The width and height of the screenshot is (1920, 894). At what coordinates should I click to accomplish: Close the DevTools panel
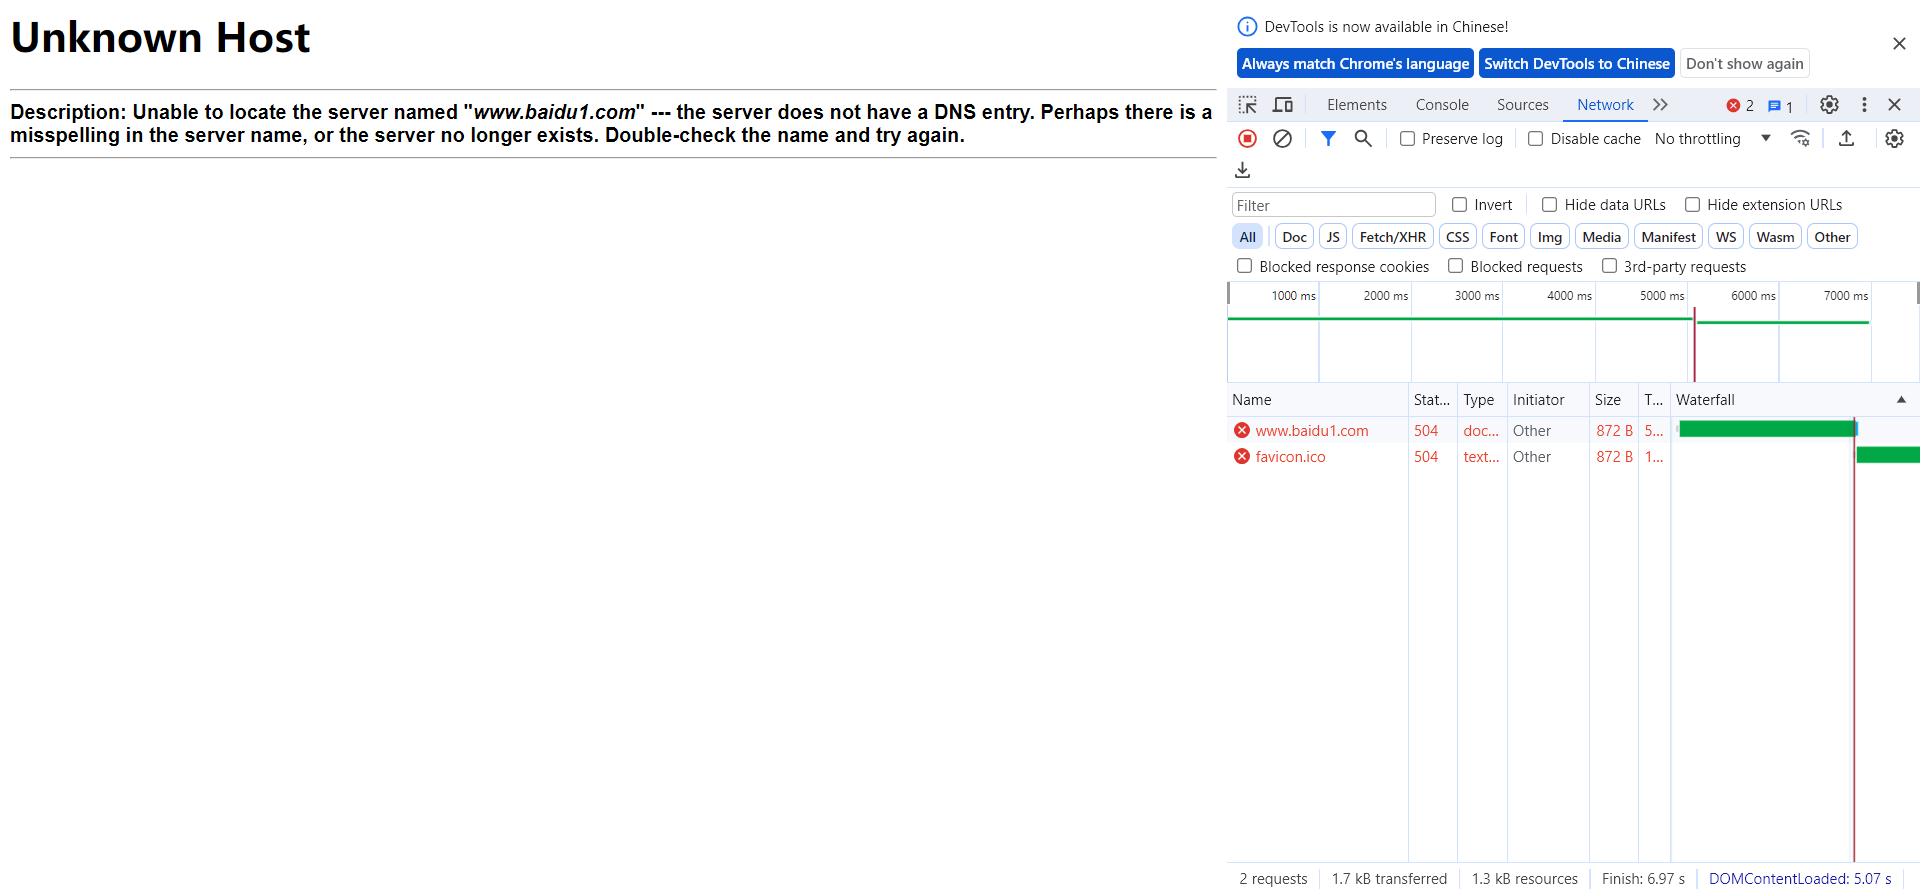click(1894, 105)
